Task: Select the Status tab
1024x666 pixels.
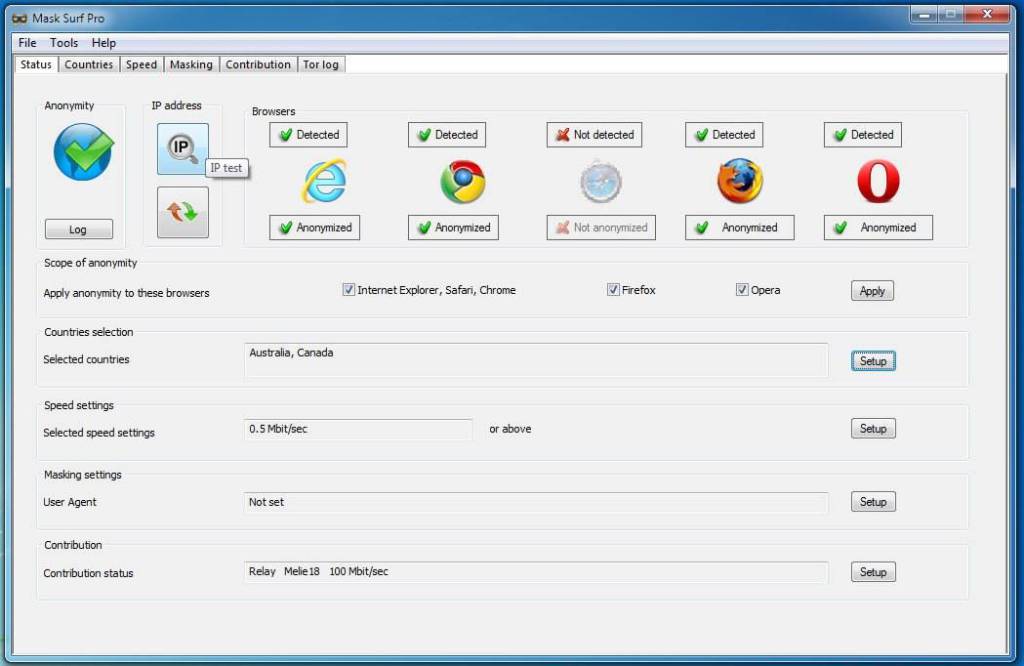Action: (36, 65)
